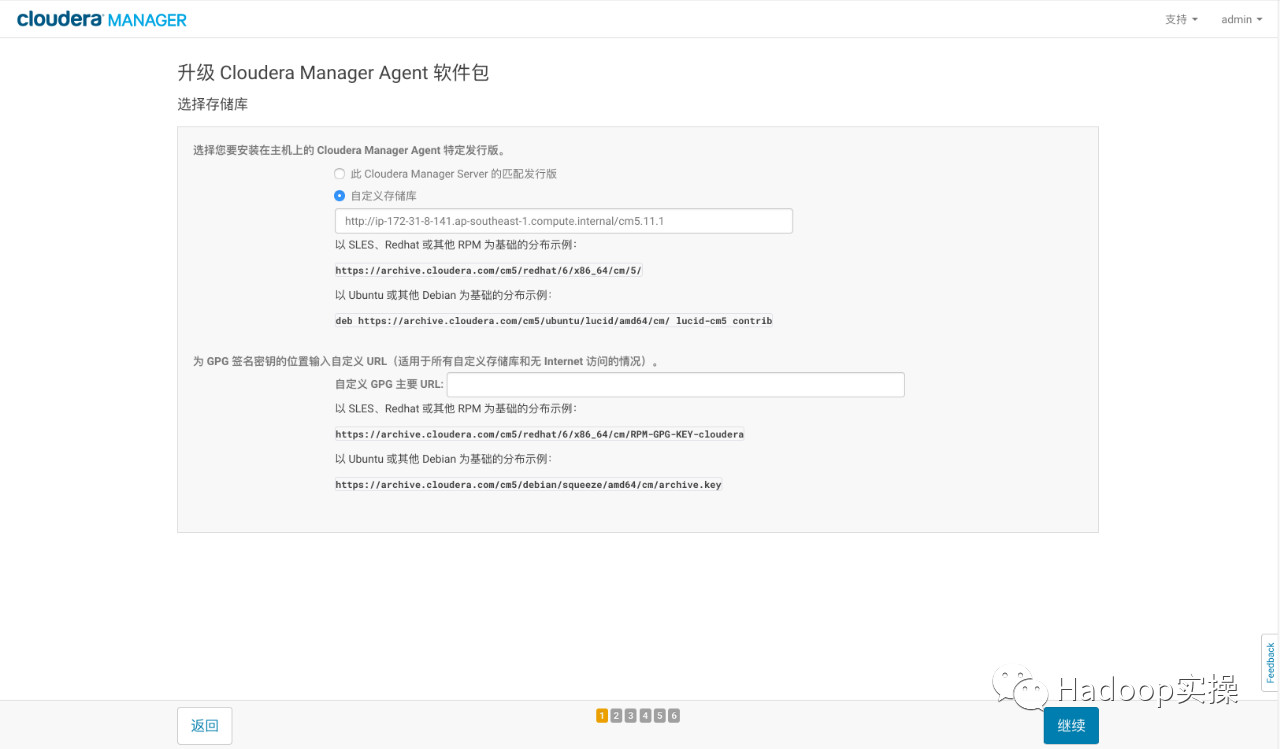The image size is (1280, 749).
Task: Click RPM-GPG-KEY-cloudera example URL text
Action: click(x=540, y=435)
